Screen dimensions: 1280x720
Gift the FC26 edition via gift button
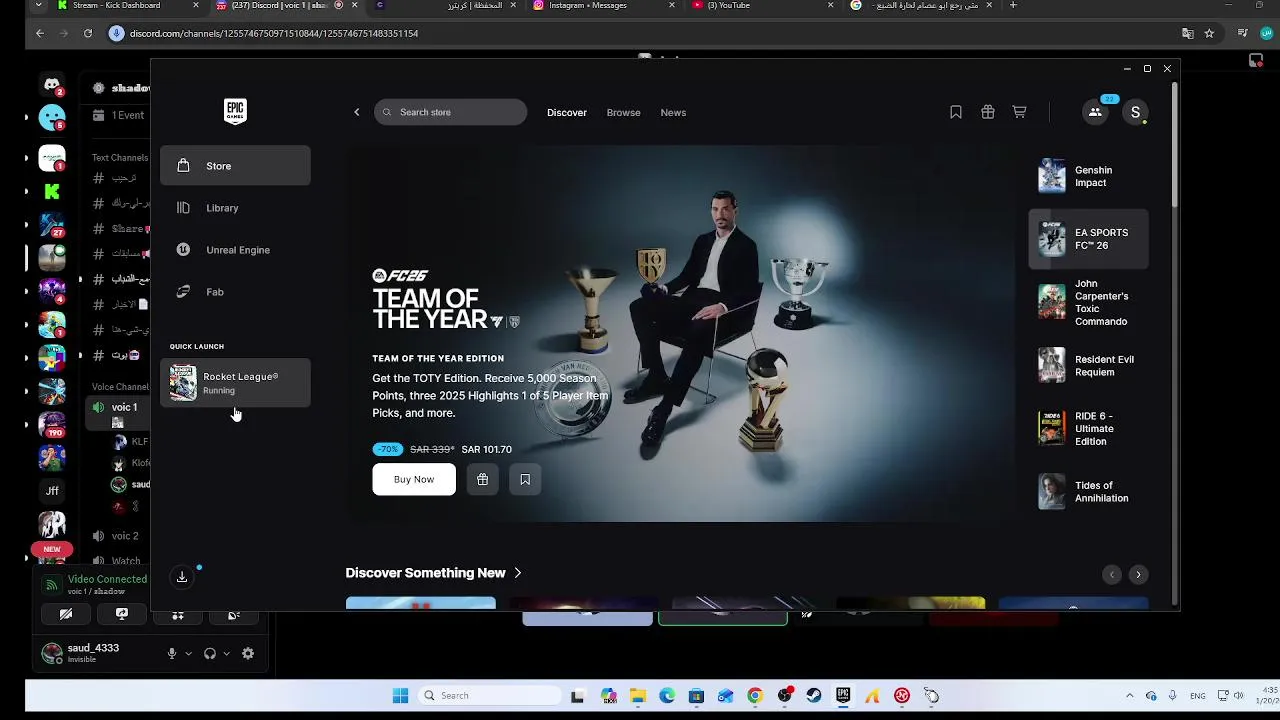click(x=482, y=479)
